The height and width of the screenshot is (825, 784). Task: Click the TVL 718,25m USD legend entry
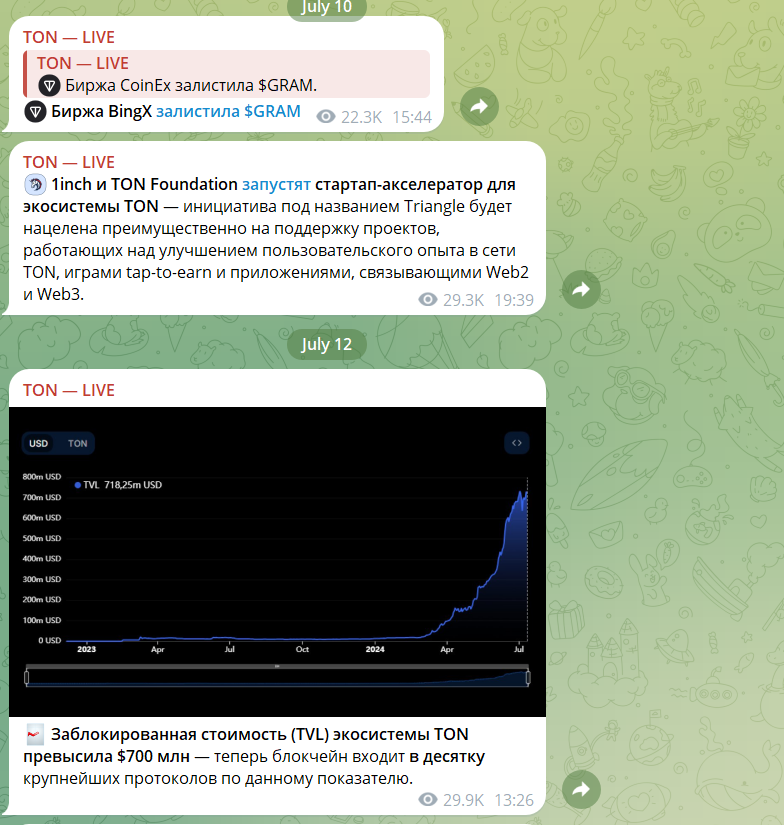click(118, 485)
